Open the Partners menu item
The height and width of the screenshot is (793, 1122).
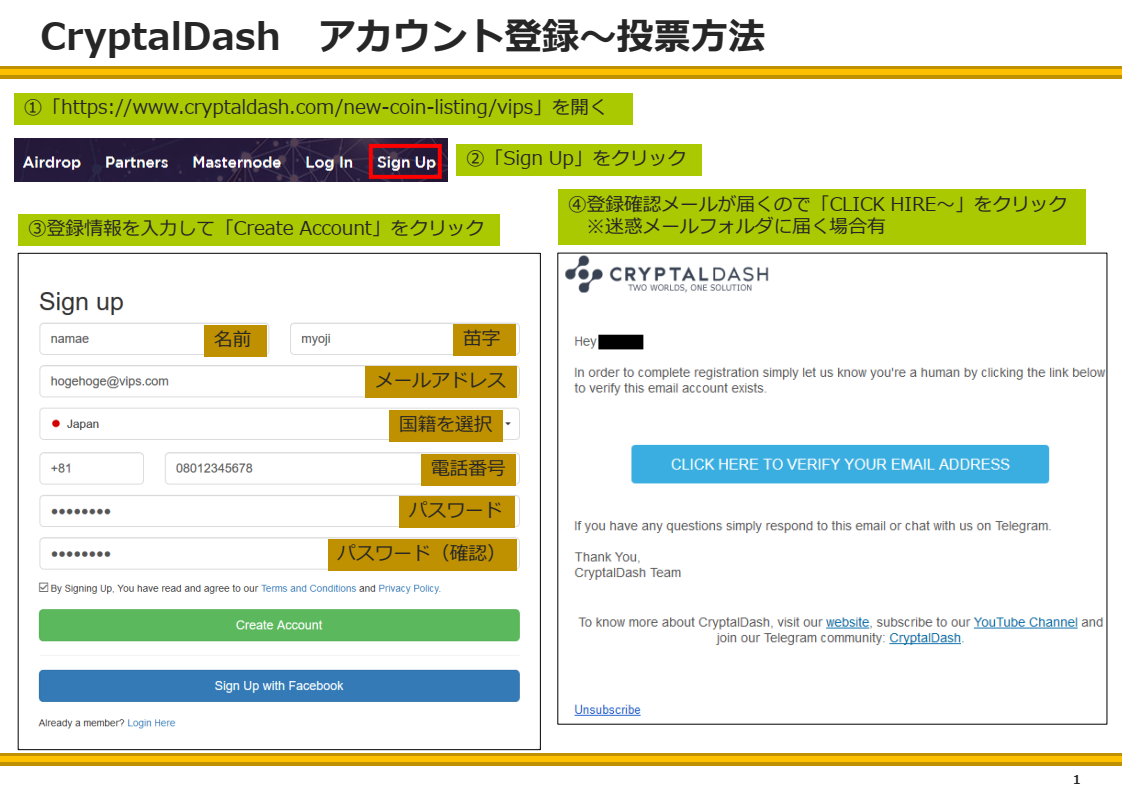pyautogui.click(x=137, y=162)
